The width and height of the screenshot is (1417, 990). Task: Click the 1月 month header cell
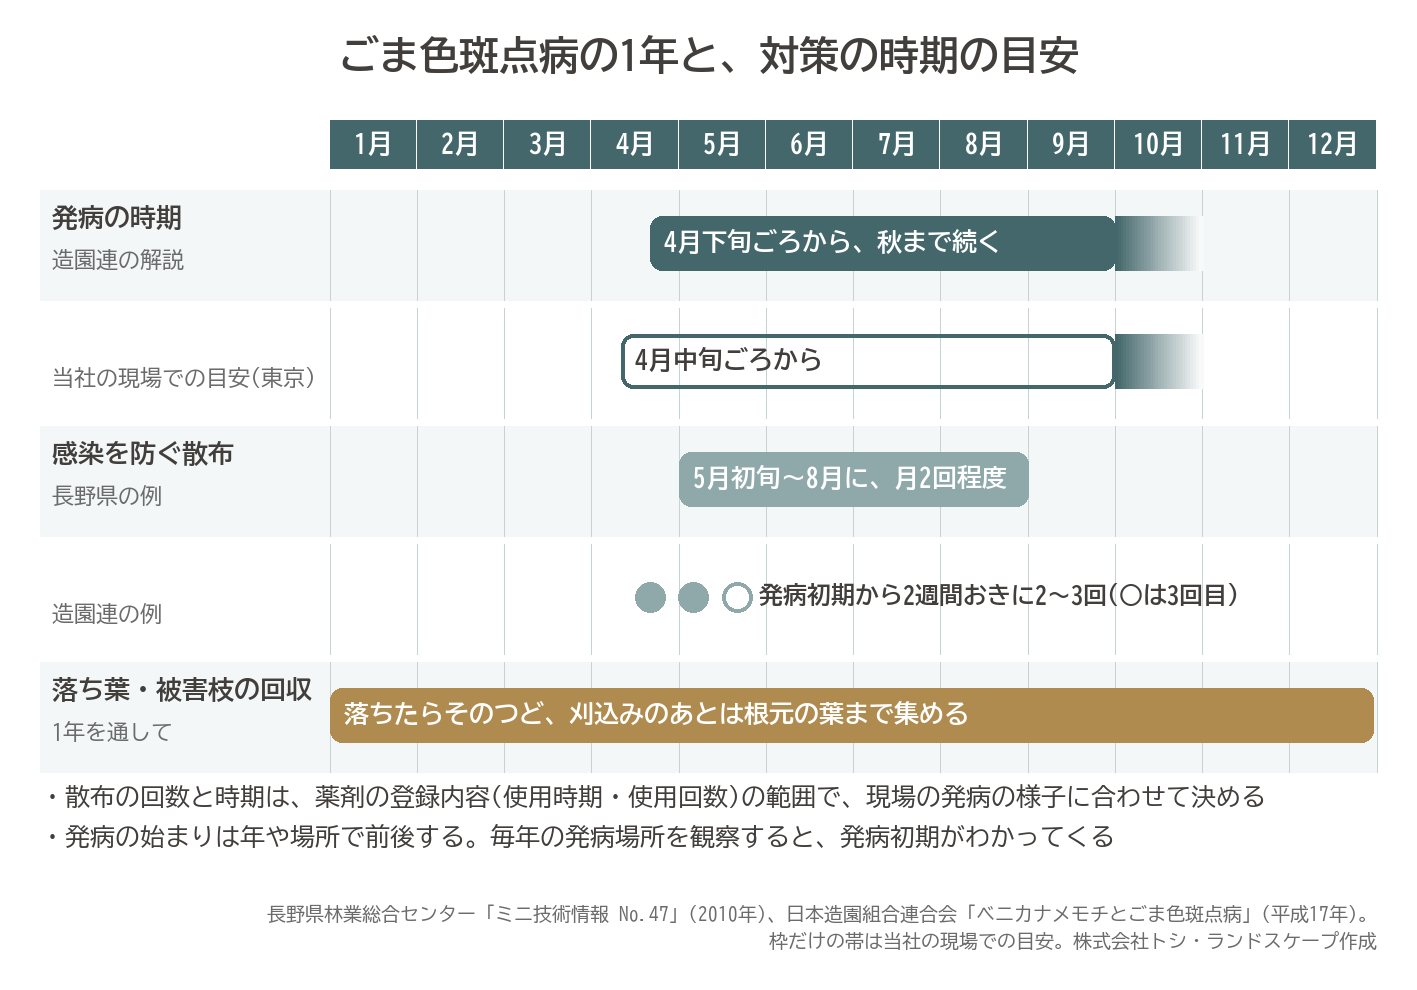coord(373,144)
